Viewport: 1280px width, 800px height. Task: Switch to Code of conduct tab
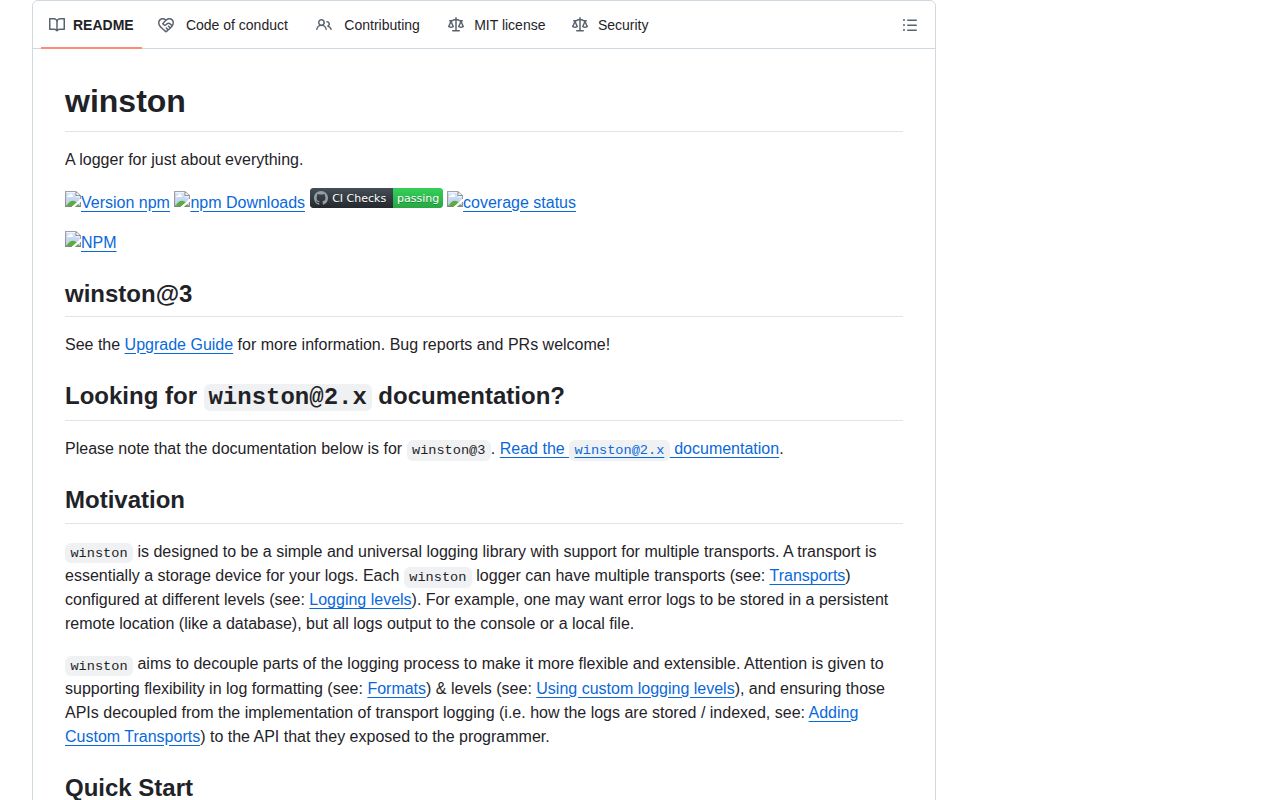point(223,25)
